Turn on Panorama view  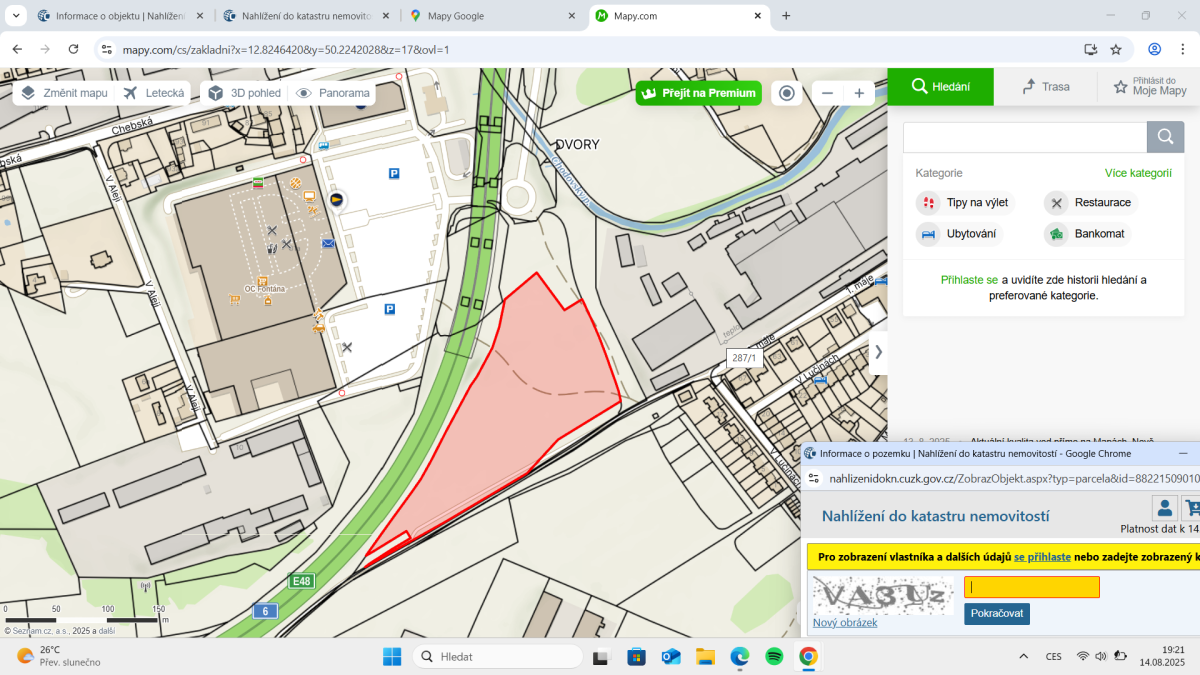pos(334,93)
